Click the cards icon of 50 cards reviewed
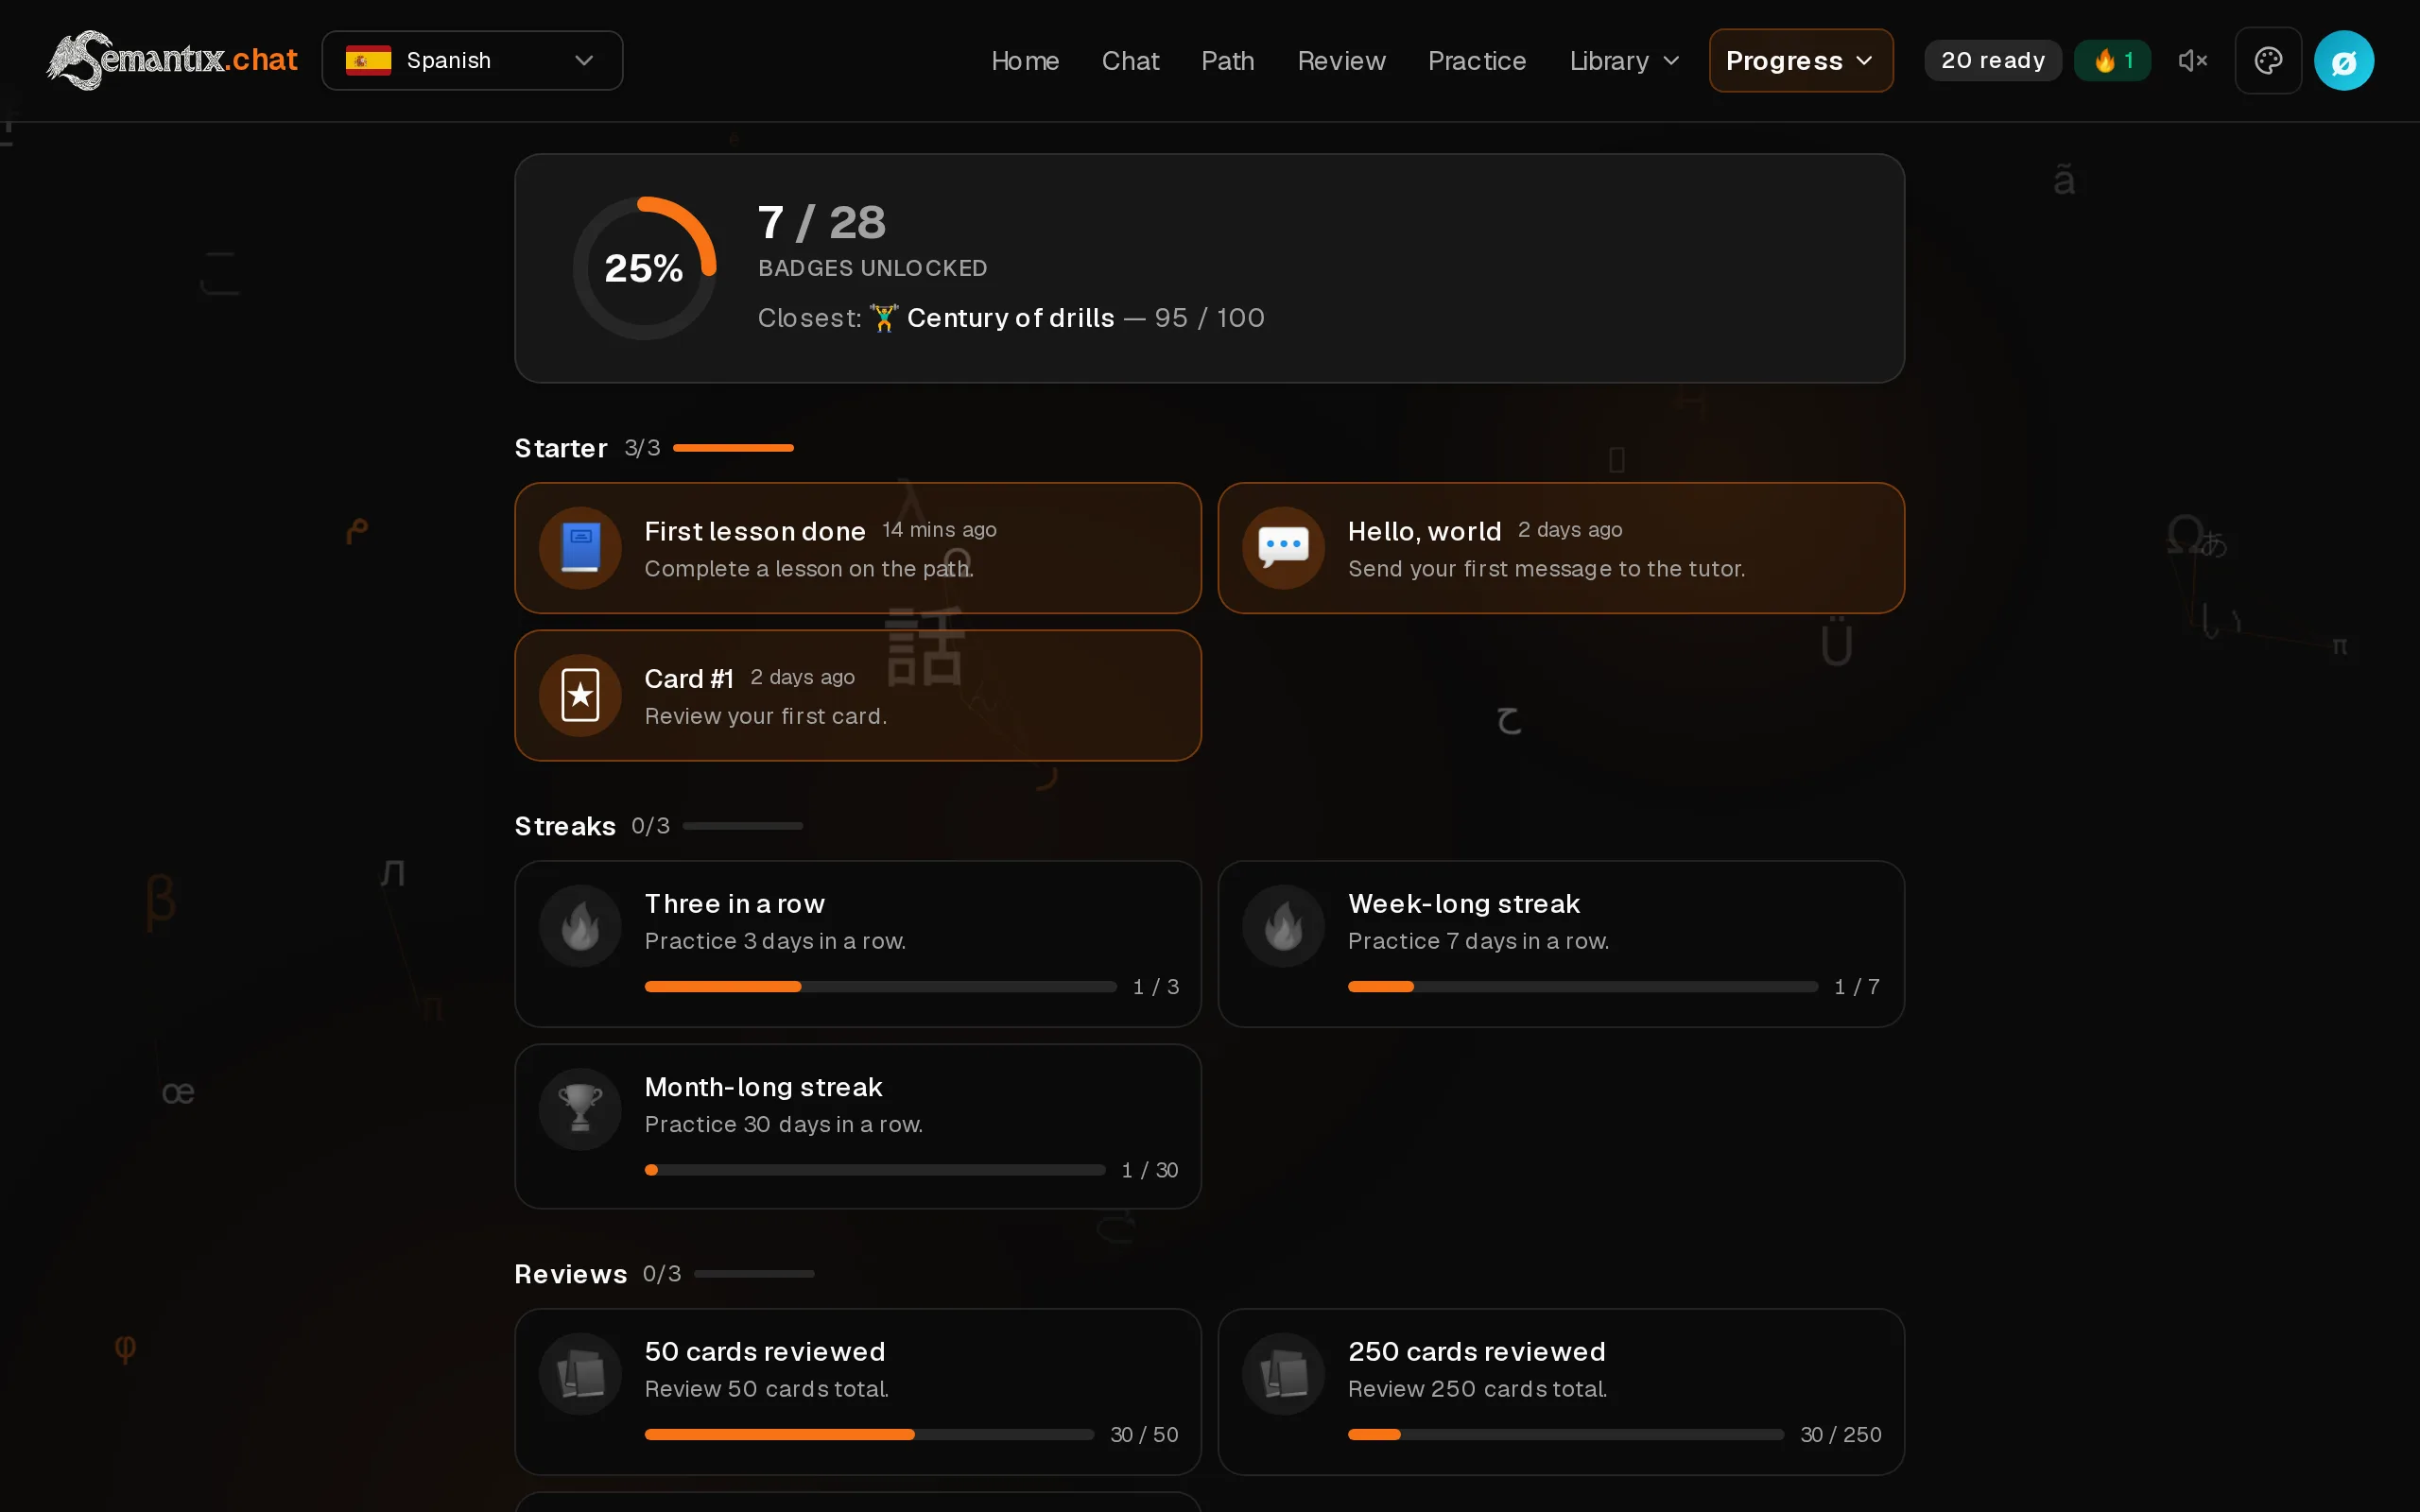 tap(580, 1374)
